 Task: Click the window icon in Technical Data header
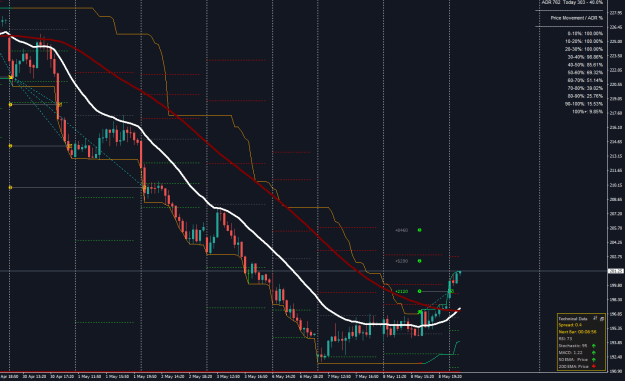(x=602, y=319)
